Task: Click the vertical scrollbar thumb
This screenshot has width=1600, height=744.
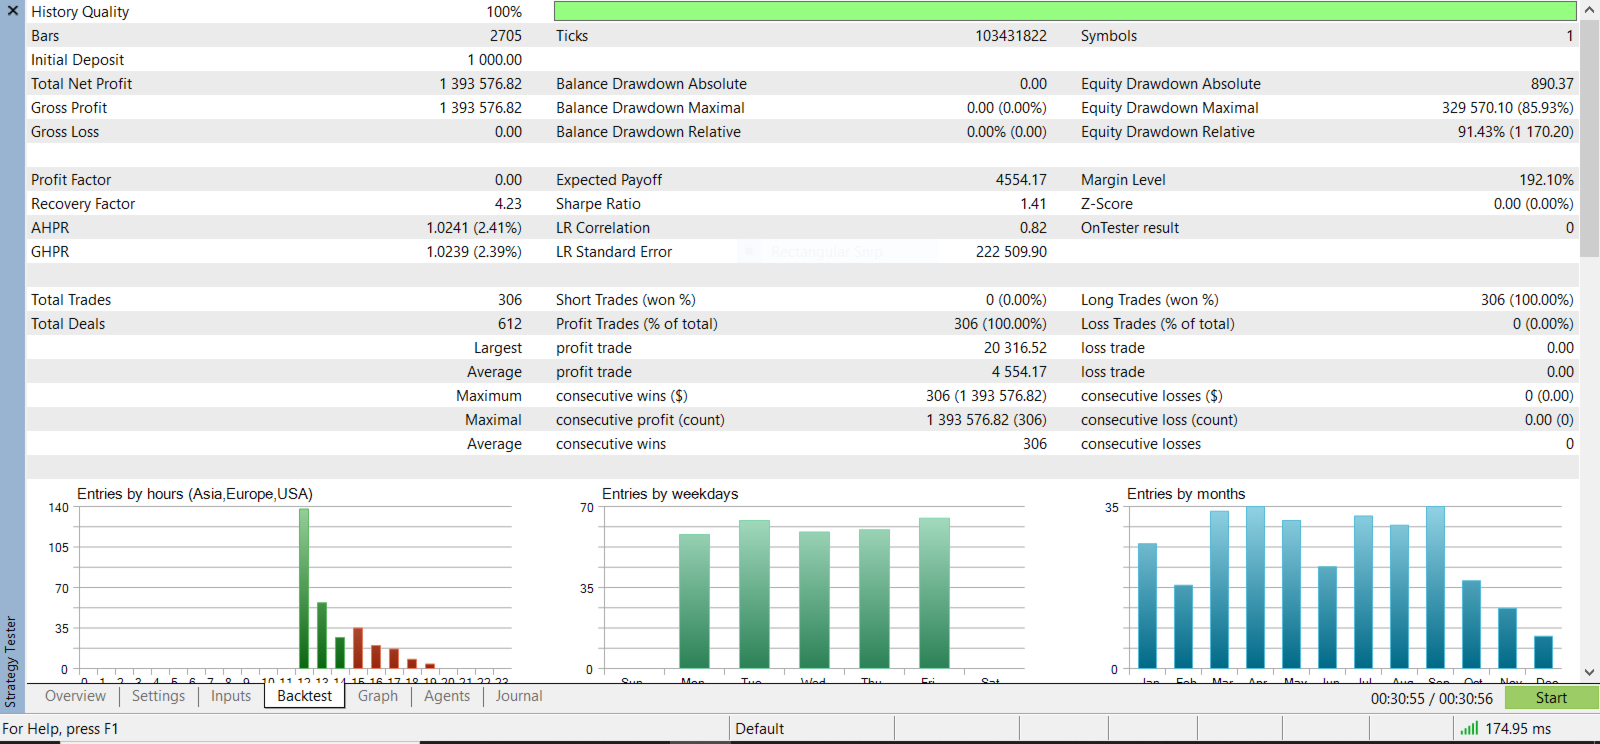Action: 1589,138
